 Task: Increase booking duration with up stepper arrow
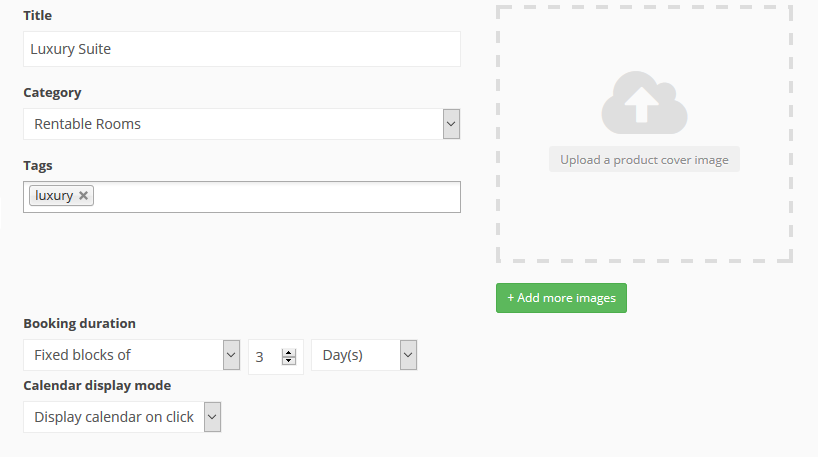288,353
